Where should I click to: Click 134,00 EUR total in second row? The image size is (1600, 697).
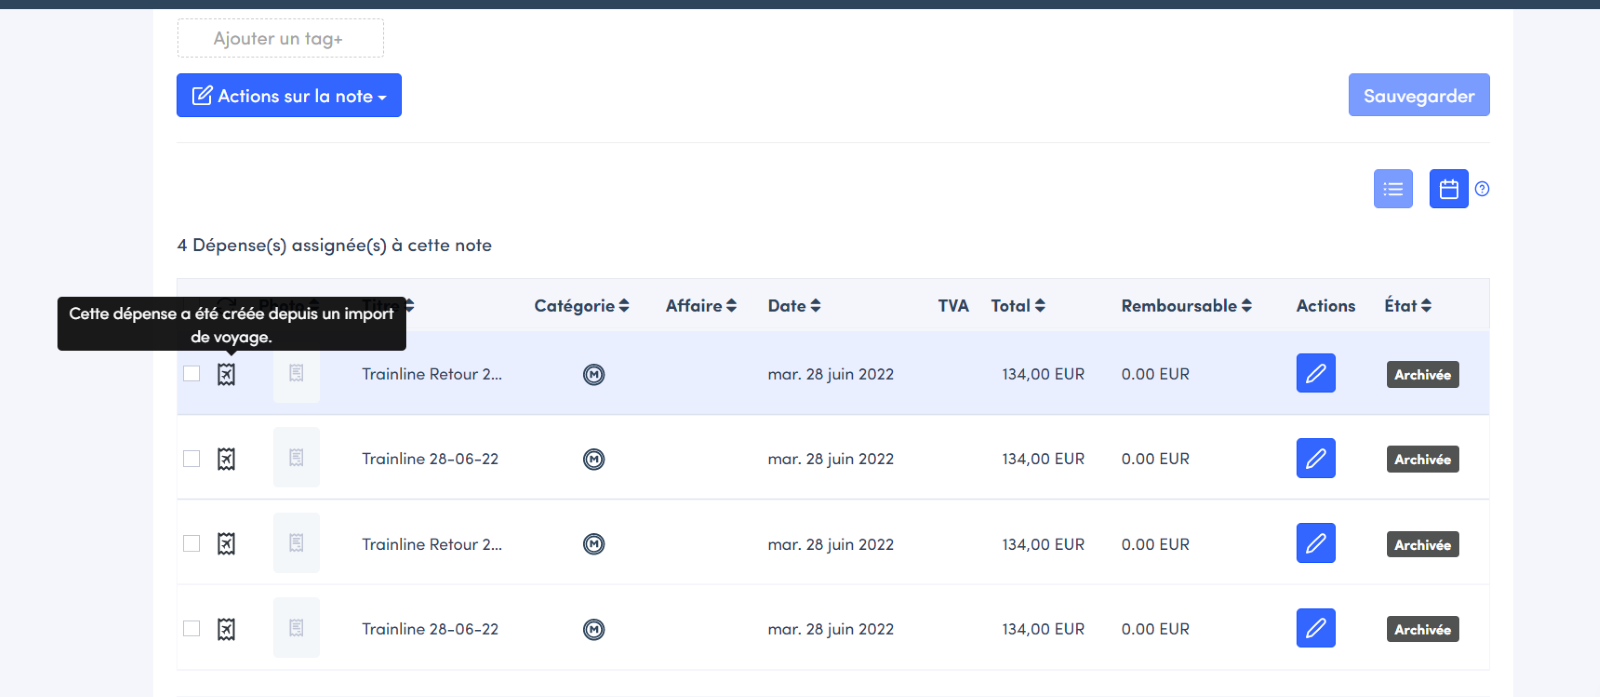1043,459
